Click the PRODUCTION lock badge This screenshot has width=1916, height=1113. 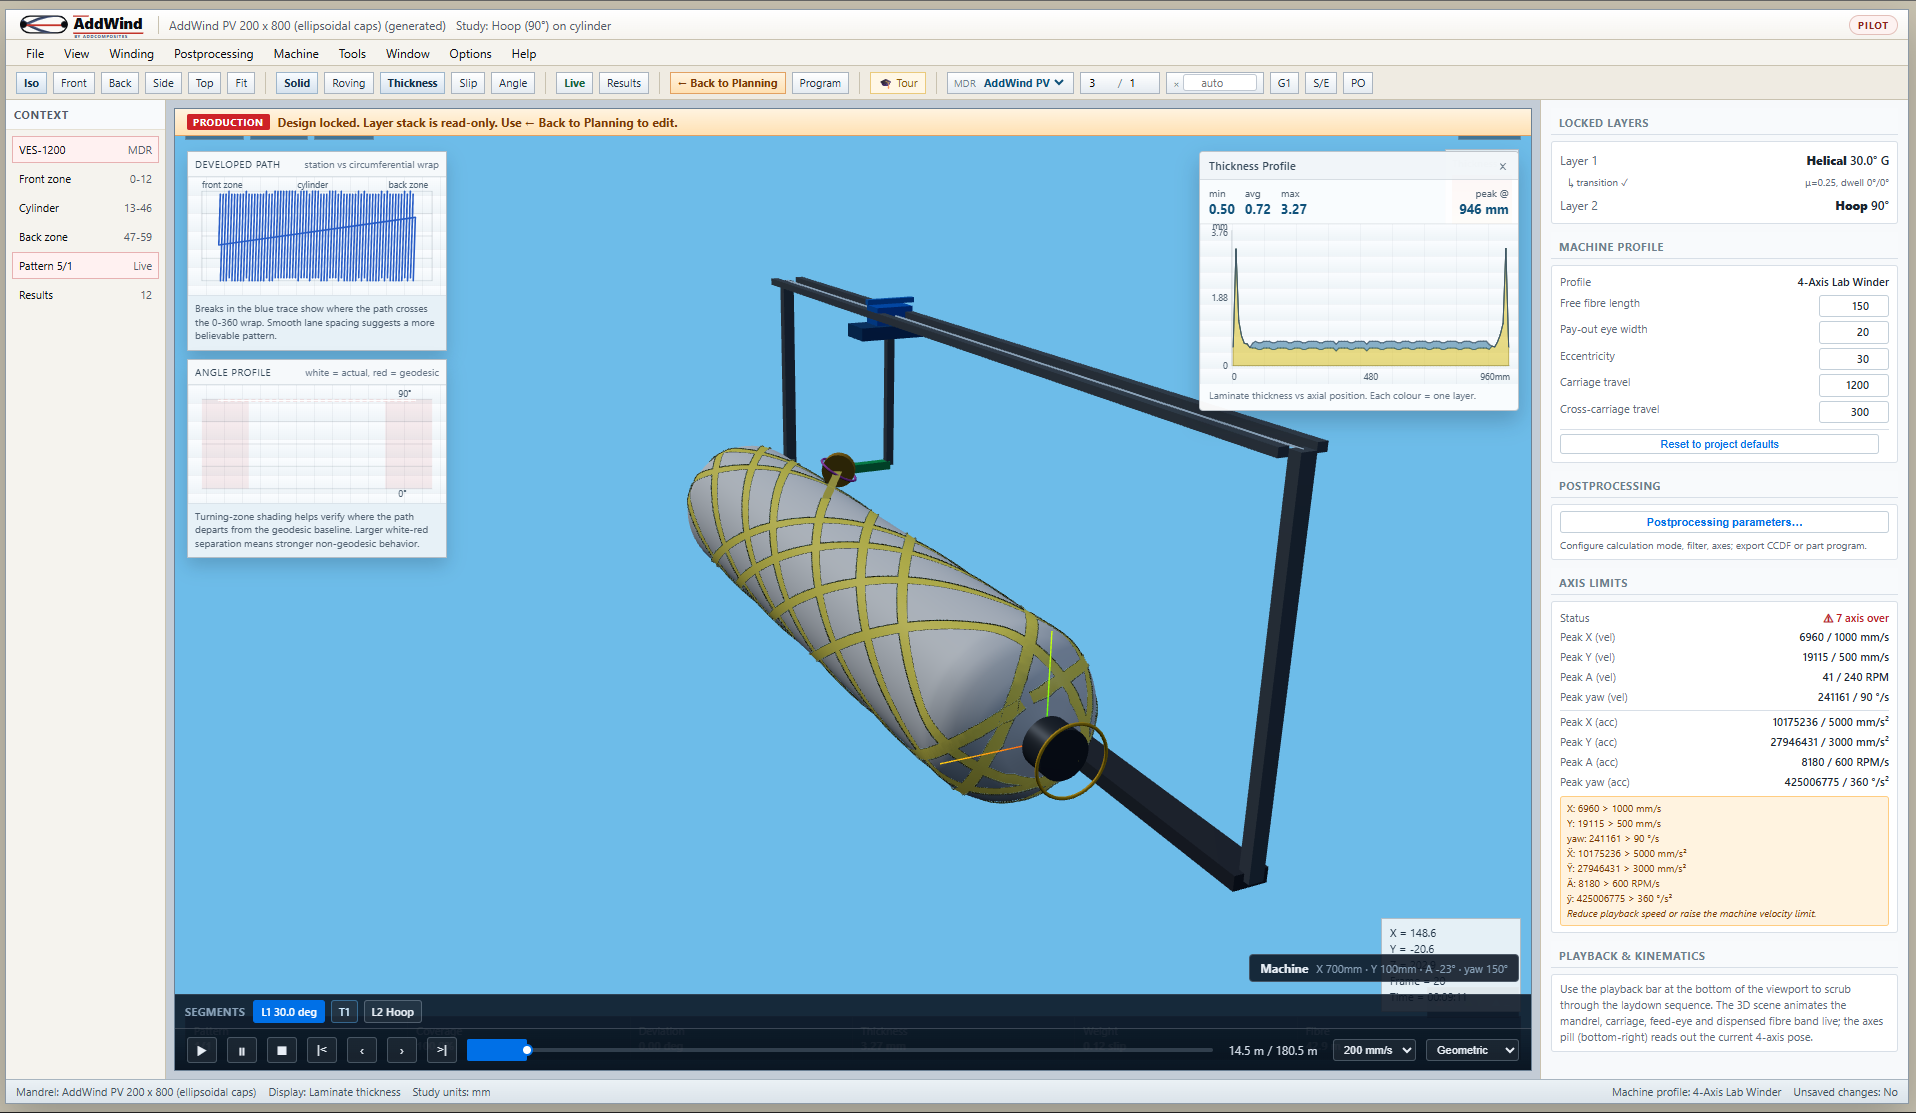pyautogui.click(x=228, y=122)
